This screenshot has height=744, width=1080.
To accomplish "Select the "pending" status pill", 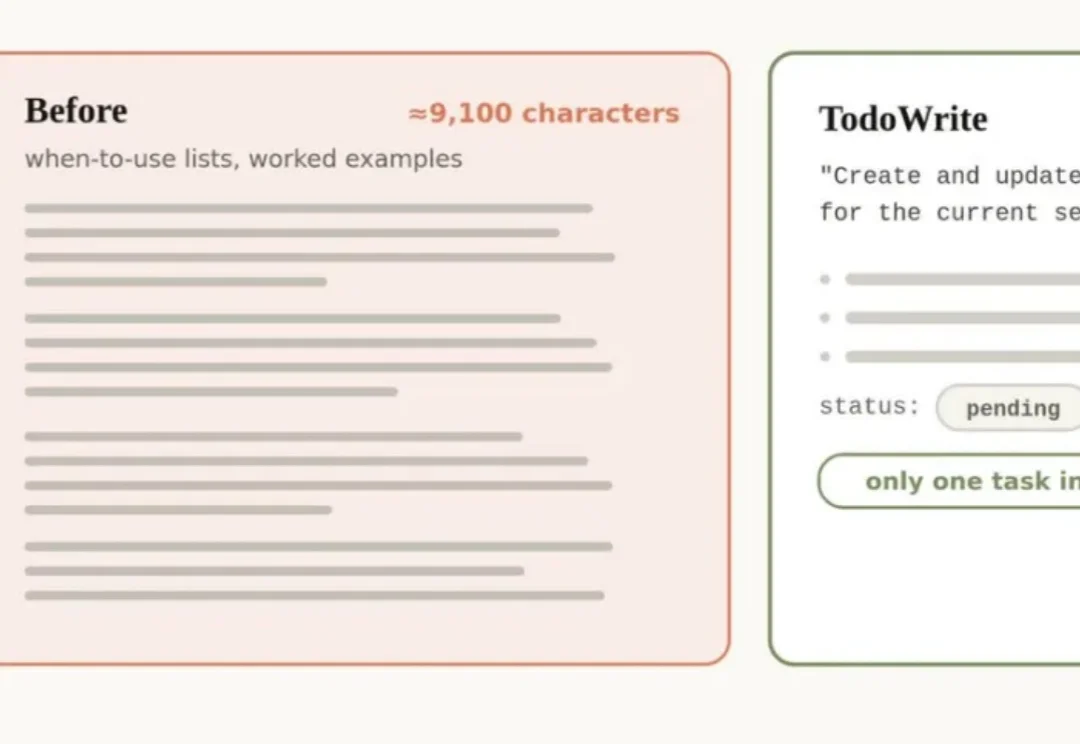I will coord(1008,408).
